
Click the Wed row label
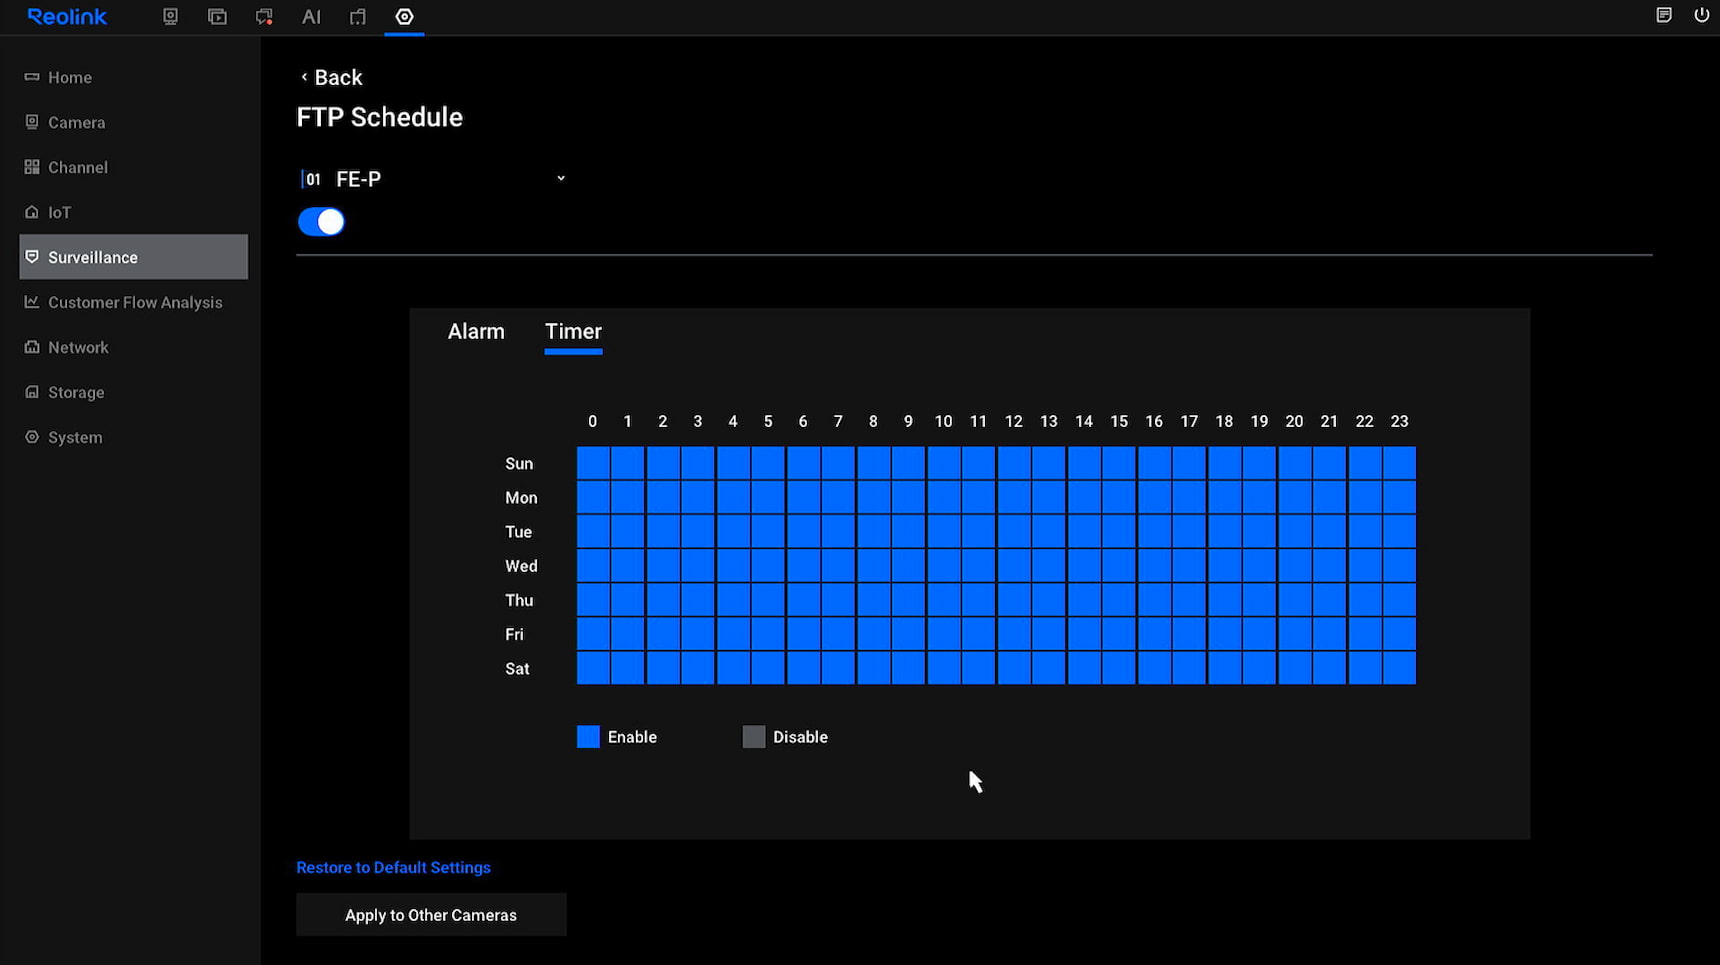point(521,566)
